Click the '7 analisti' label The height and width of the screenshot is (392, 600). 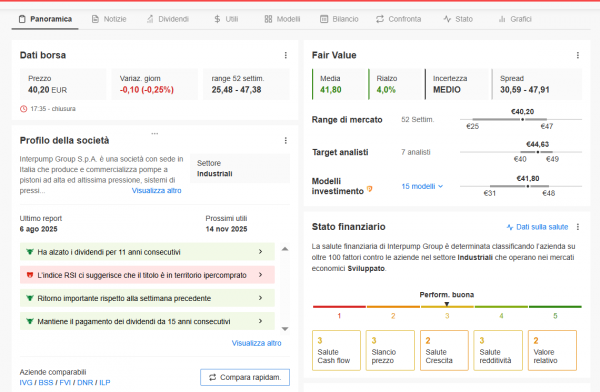click(x=416, y=152)
